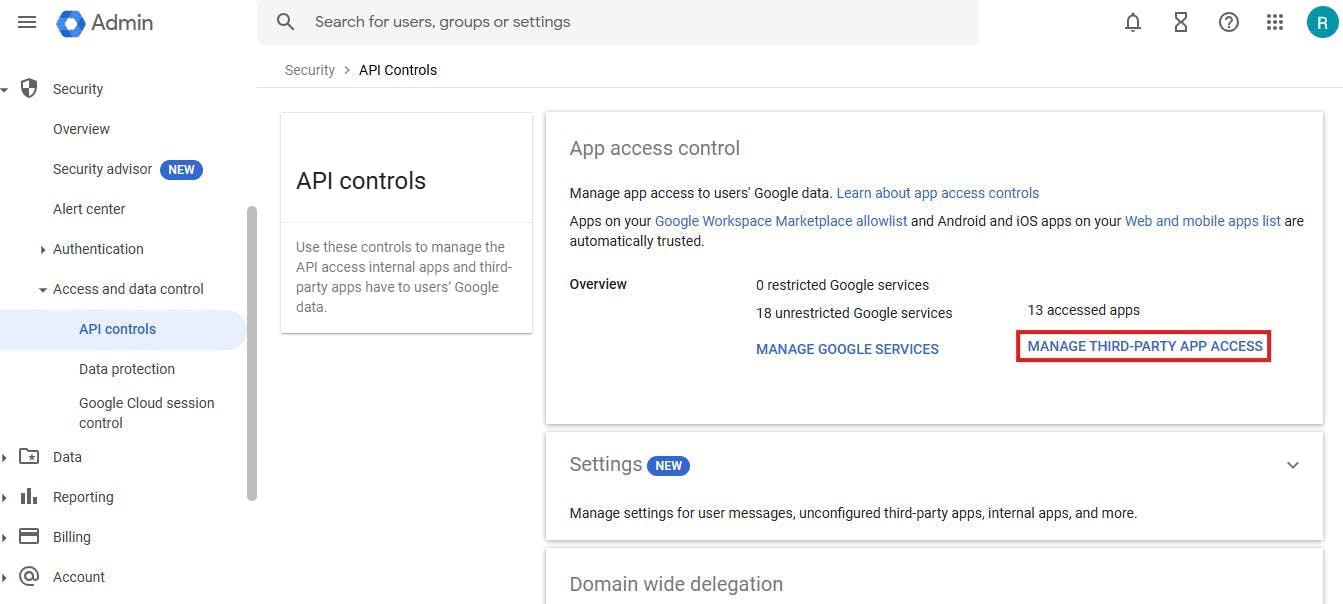Image resolution: width=1343 pixels, height=604 pixels.
Task: Open the Domain wide delegation panel heading
Action: (x=676, y=584)
